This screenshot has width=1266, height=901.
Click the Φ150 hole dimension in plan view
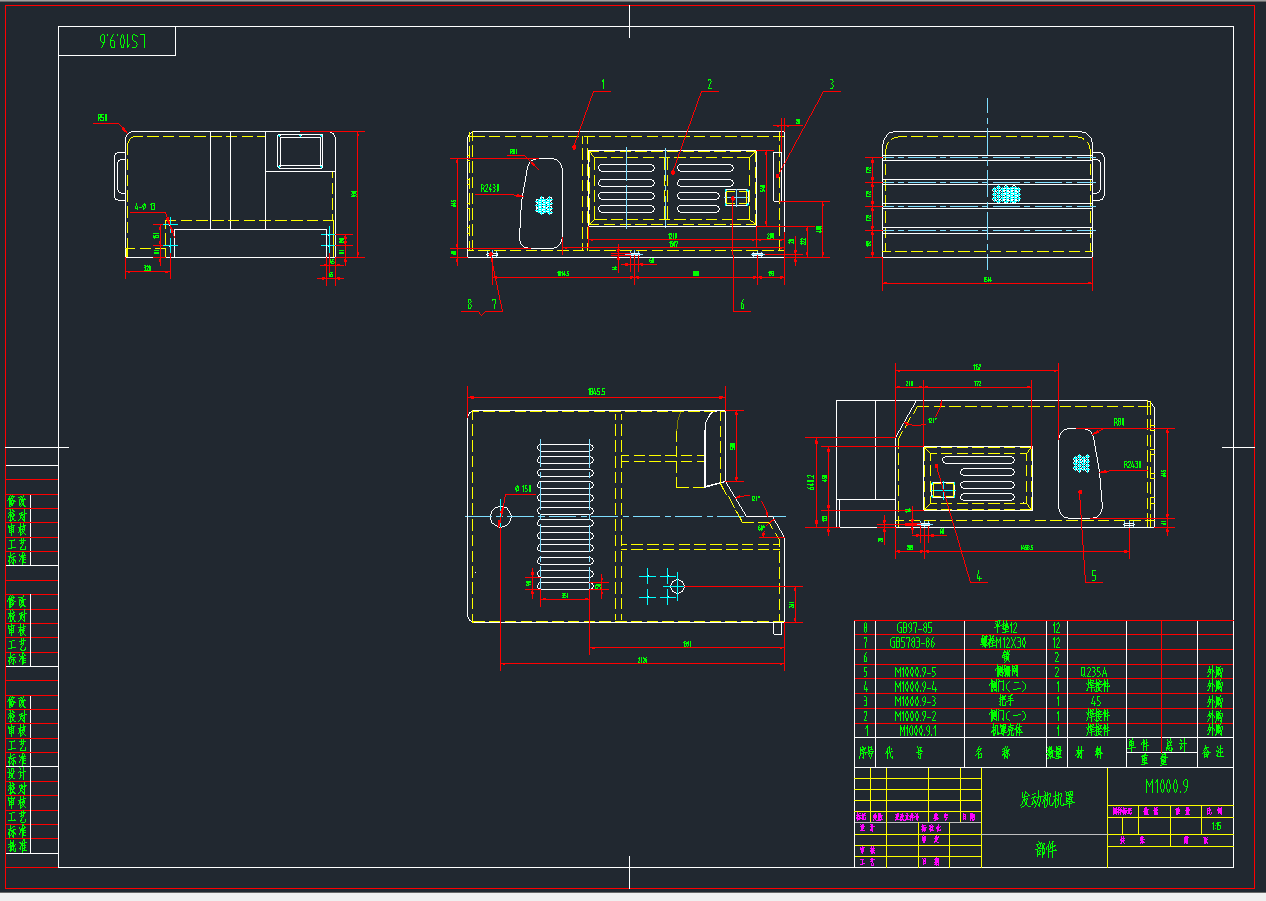pos(522,489)
